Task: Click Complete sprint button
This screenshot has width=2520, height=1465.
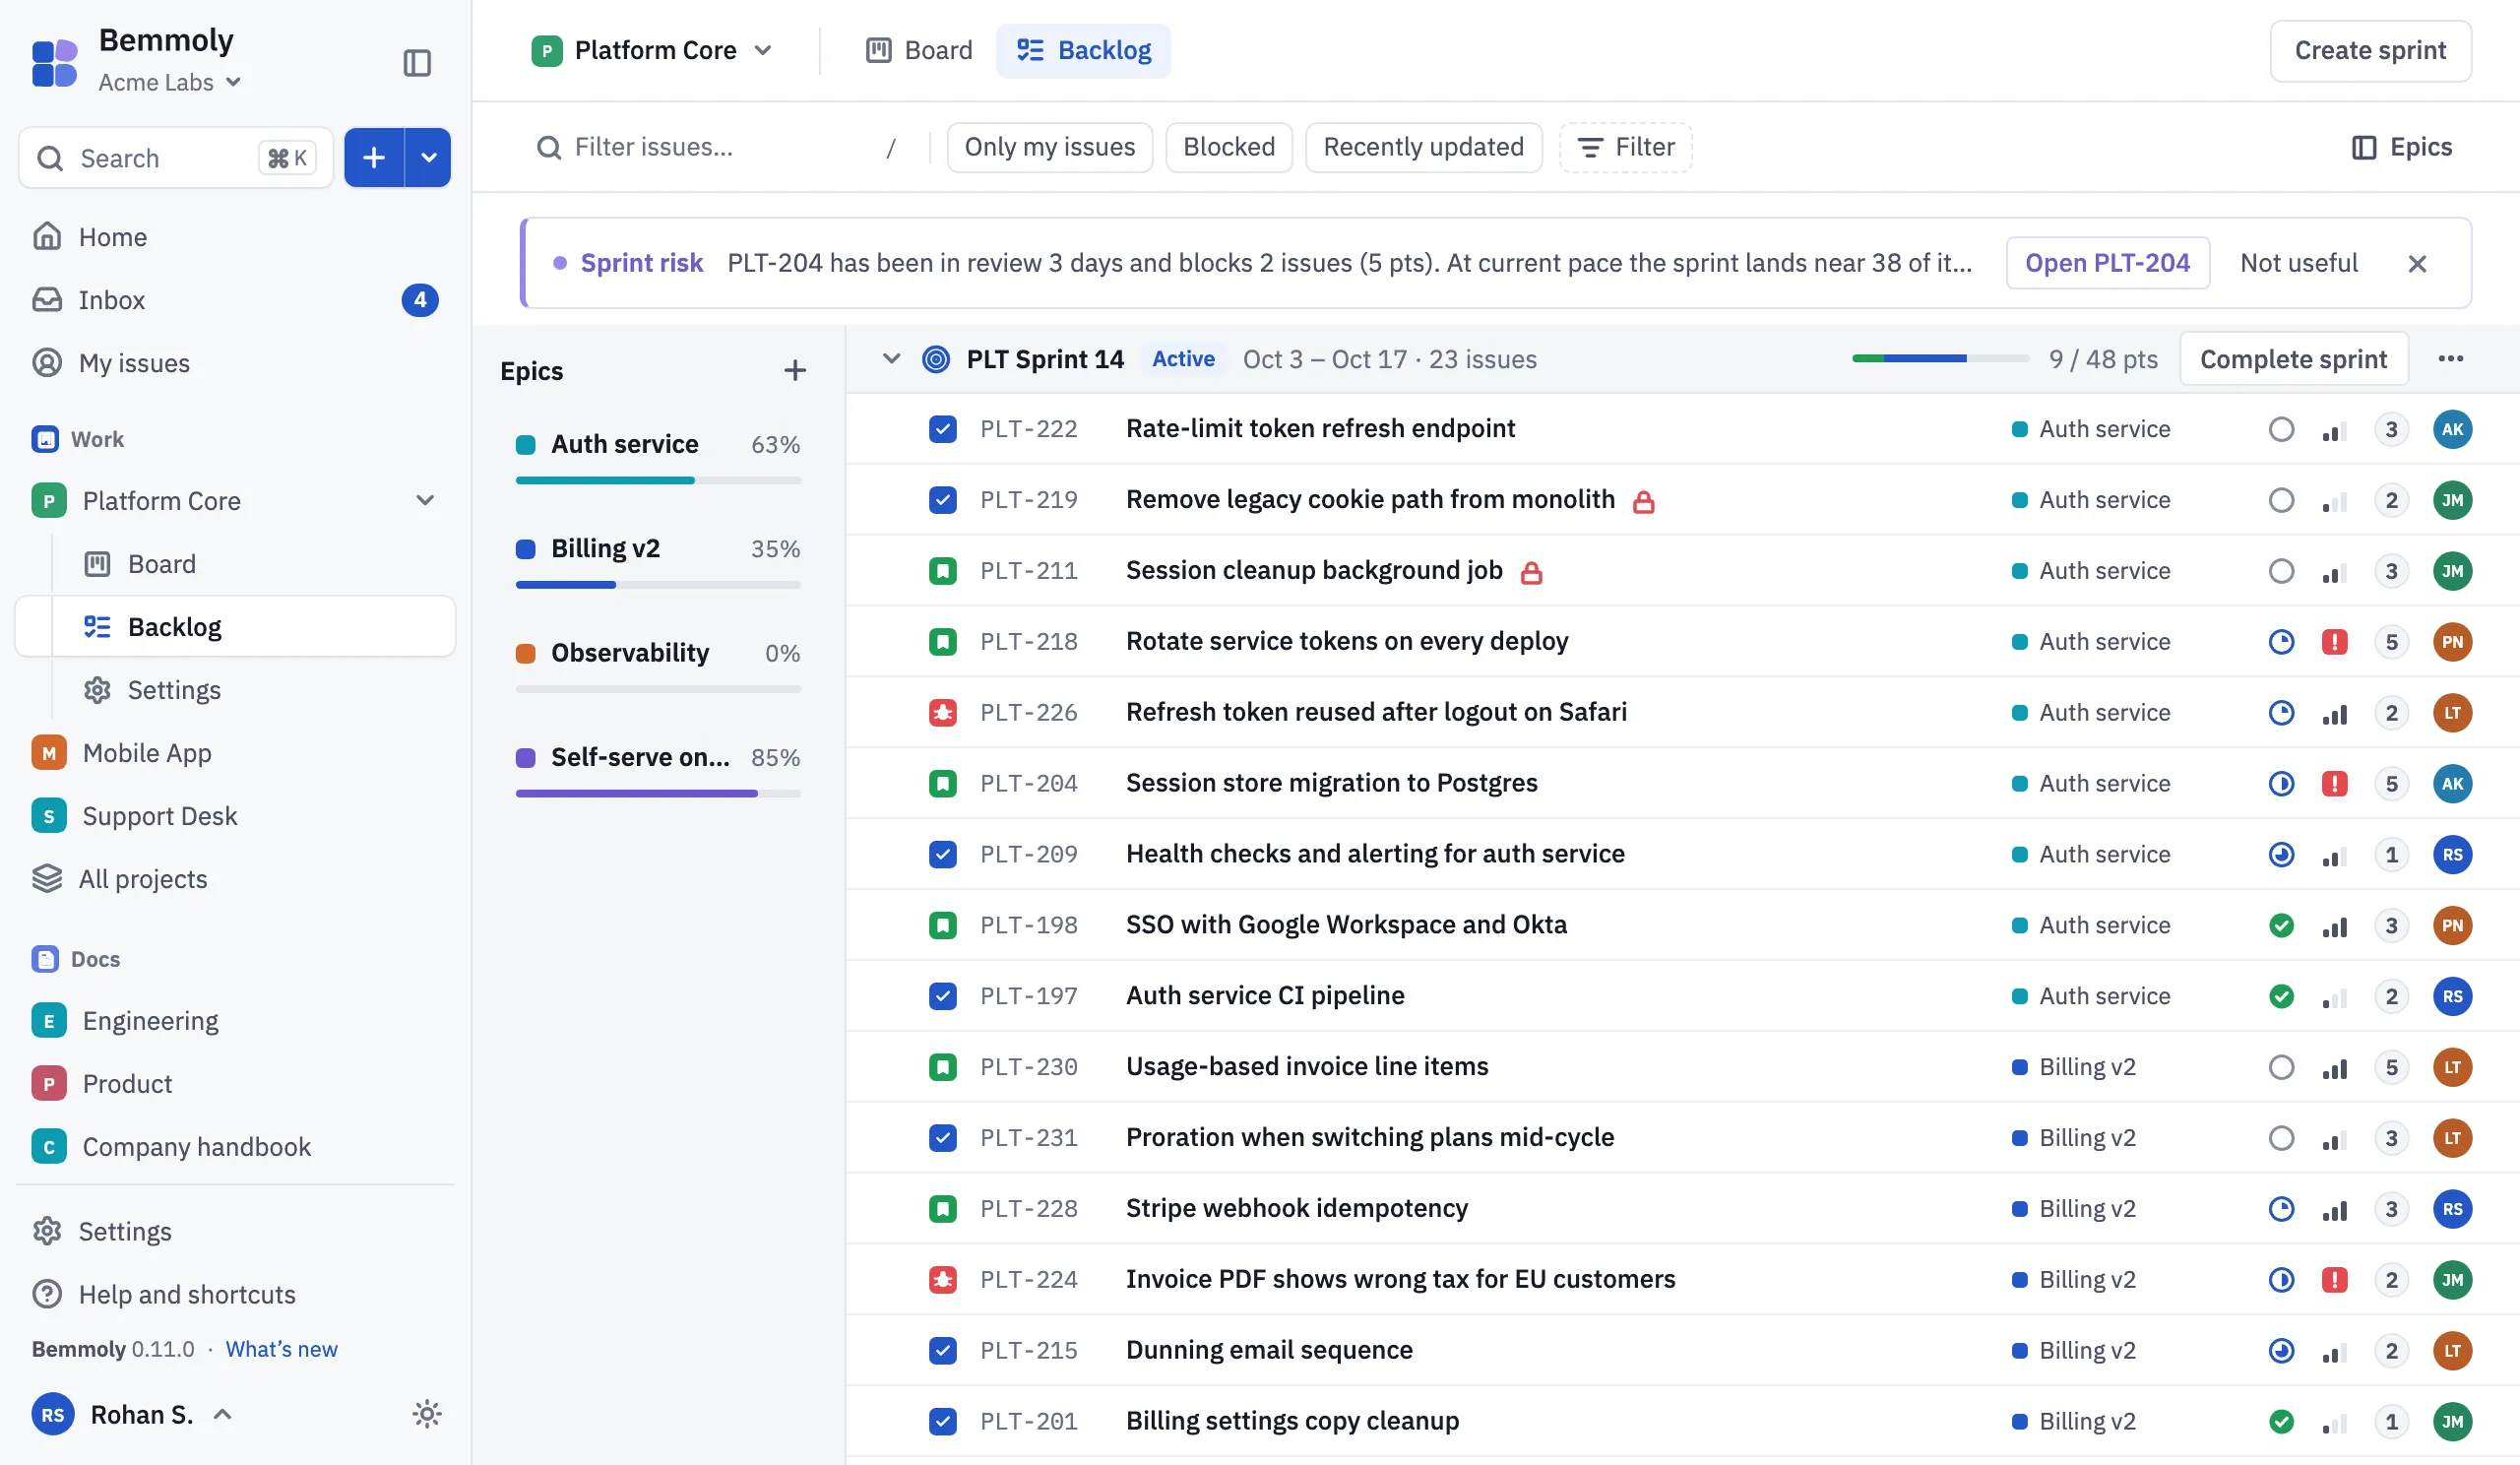Action: click(x=2293, y=359)
